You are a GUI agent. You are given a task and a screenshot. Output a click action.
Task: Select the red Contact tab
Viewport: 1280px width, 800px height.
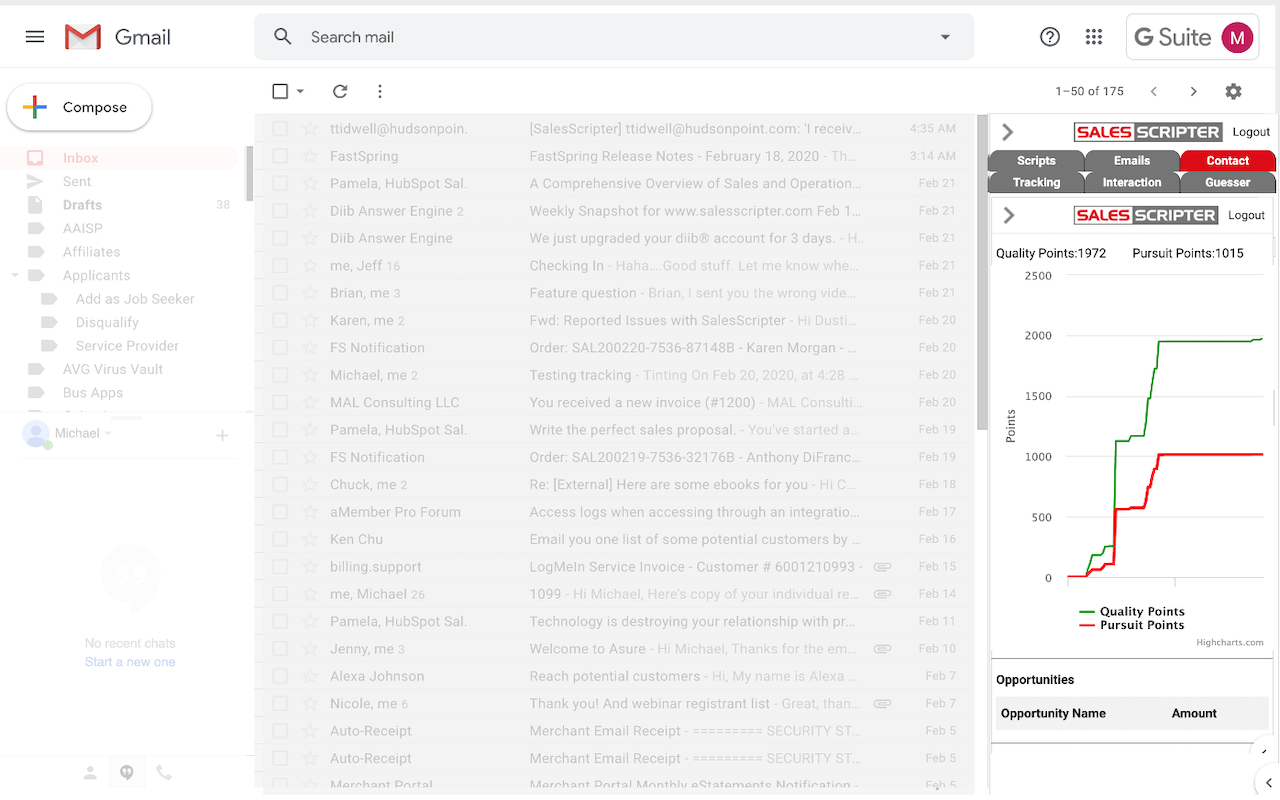tap(1228, 160)
